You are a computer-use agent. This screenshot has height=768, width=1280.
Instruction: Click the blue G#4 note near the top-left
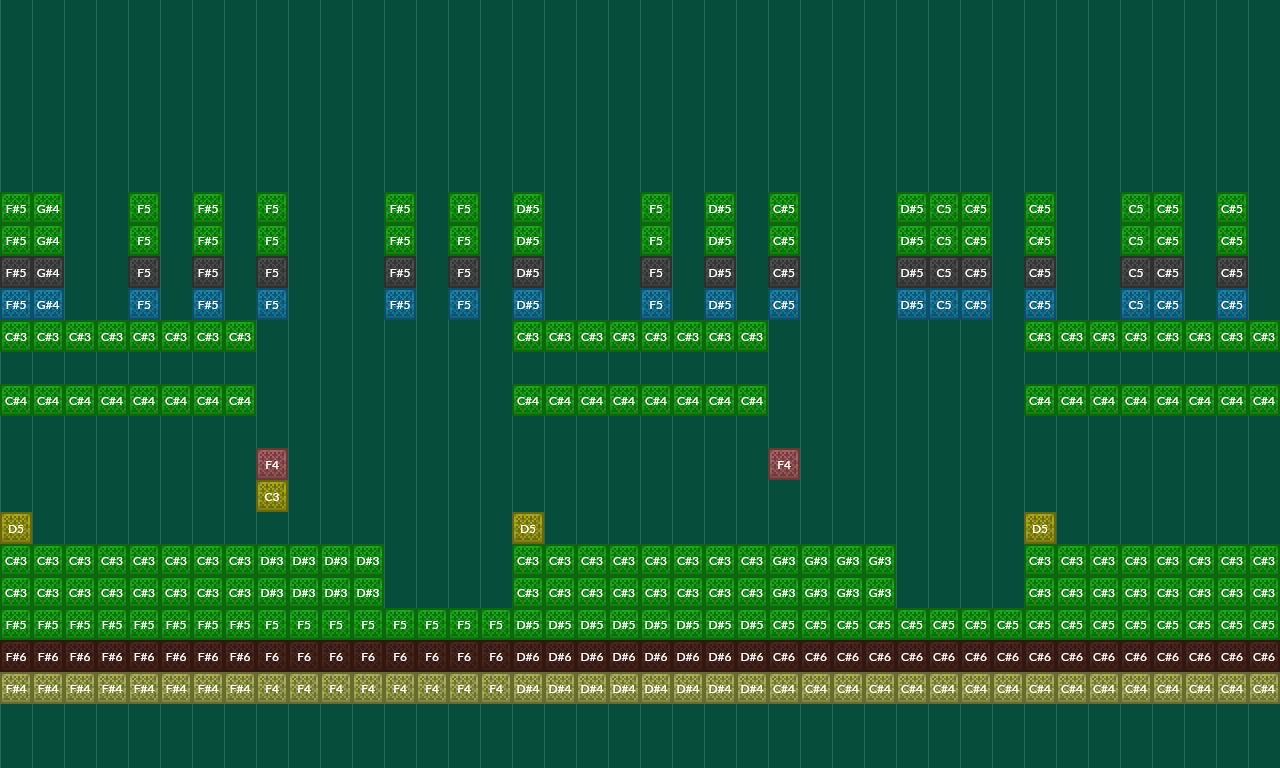point(47,304)
